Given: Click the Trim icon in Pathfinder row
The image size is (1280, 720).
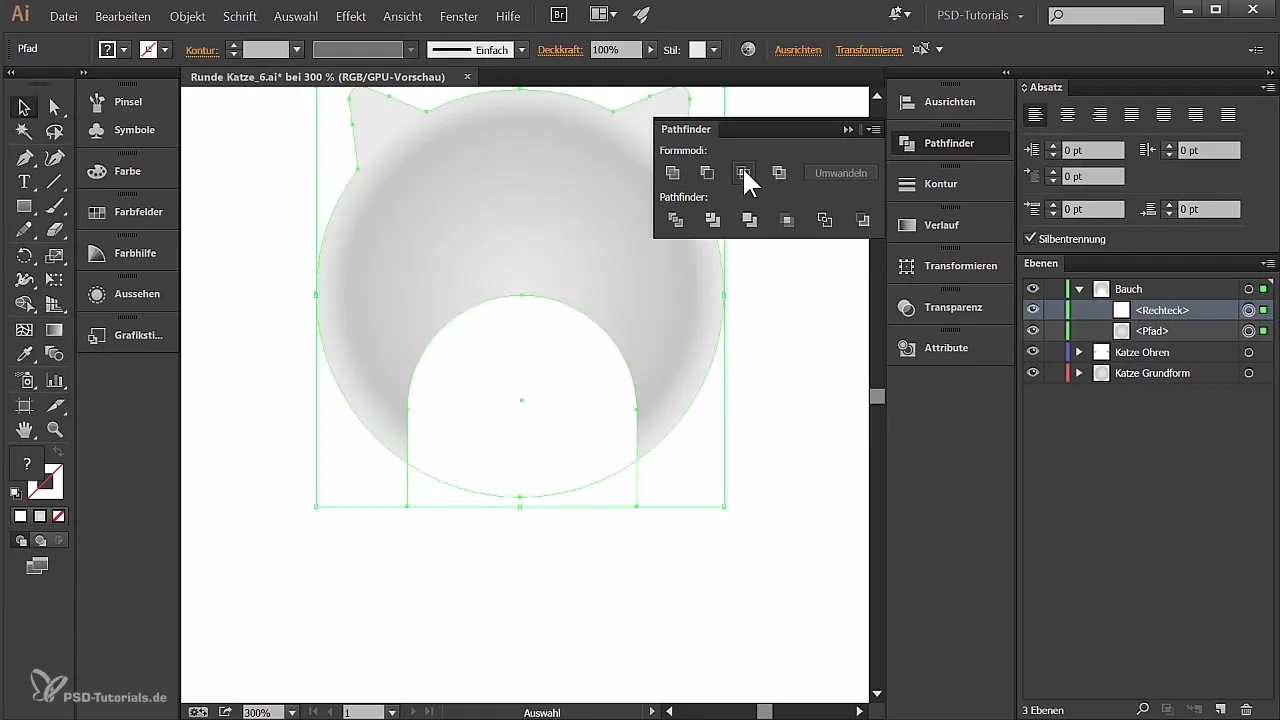Looking at the screenshot, I should (x=713, y=220).
